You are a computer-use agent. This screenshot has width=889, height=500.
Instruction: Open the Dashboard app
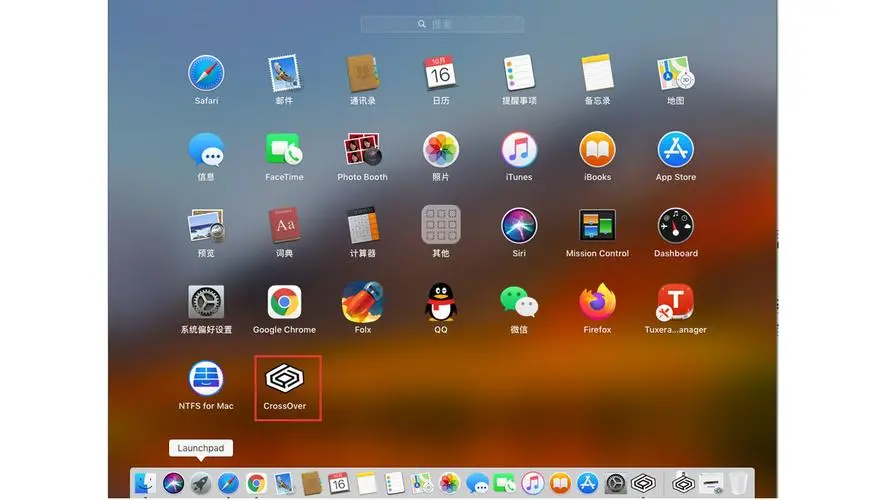tap(675, 226)
